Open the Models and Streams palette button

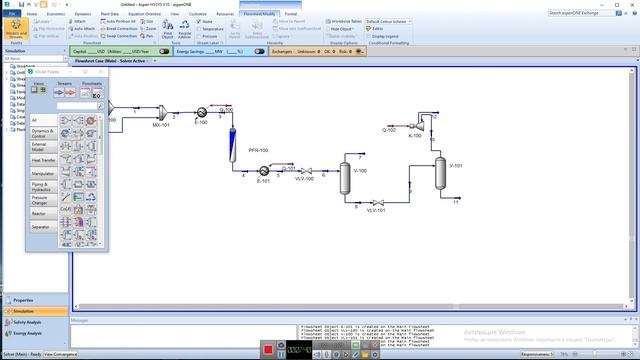(16, 29)
